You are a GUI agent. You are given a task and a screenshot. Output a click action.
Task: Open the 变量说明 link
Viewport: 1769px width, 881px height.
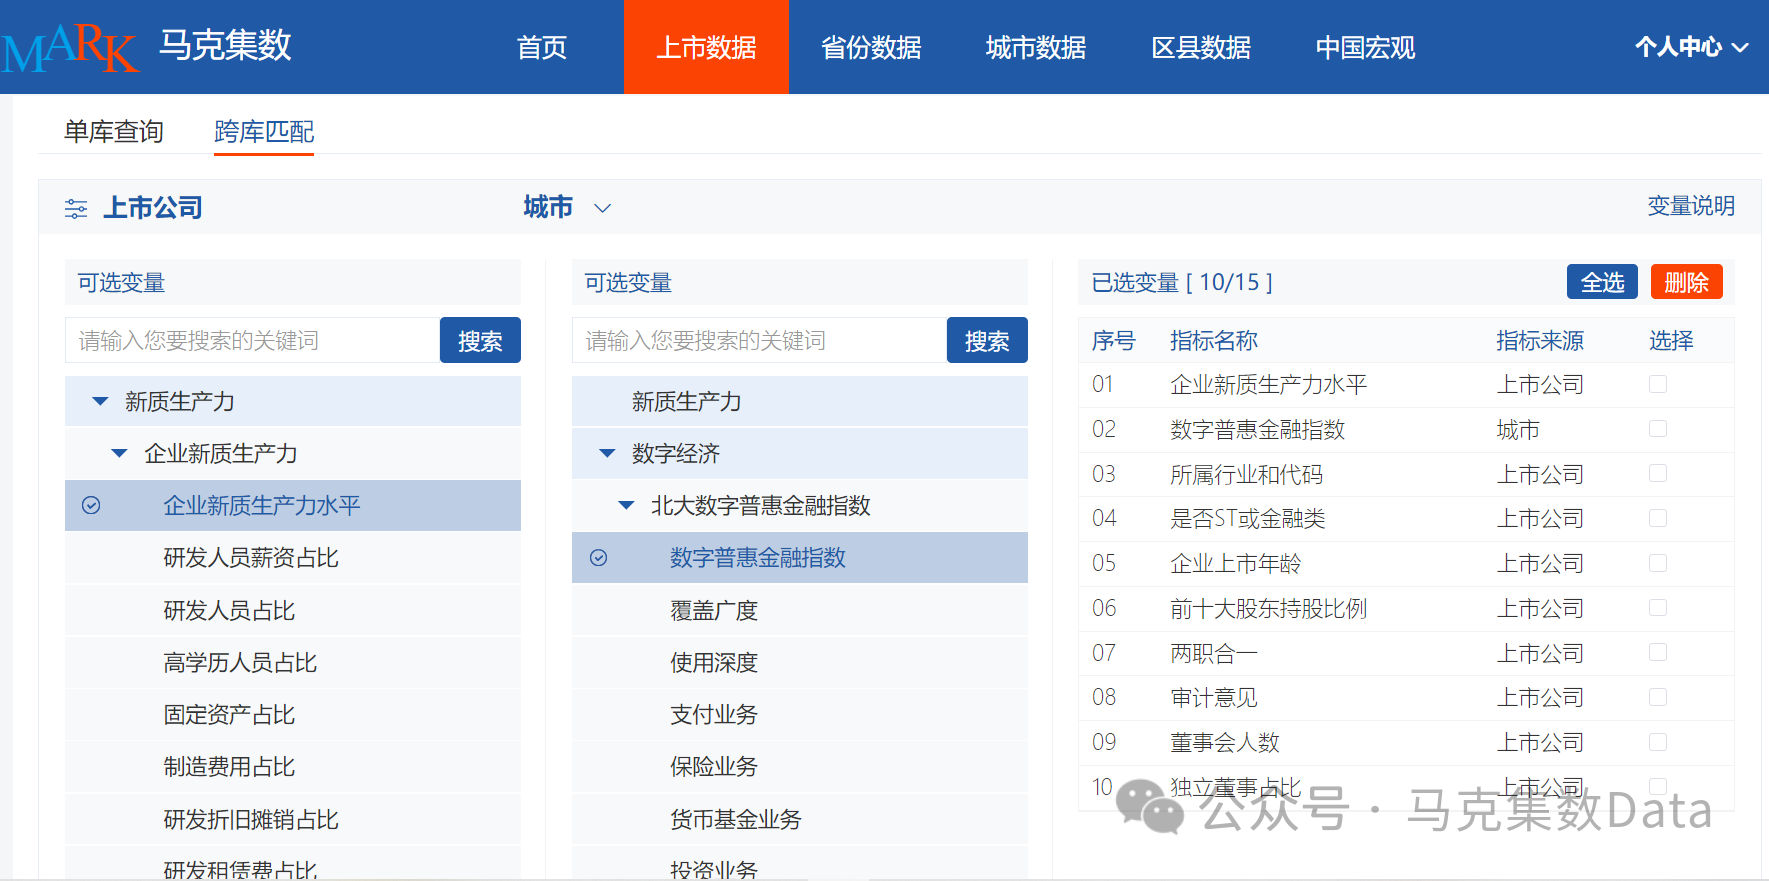click(1691, 206)
